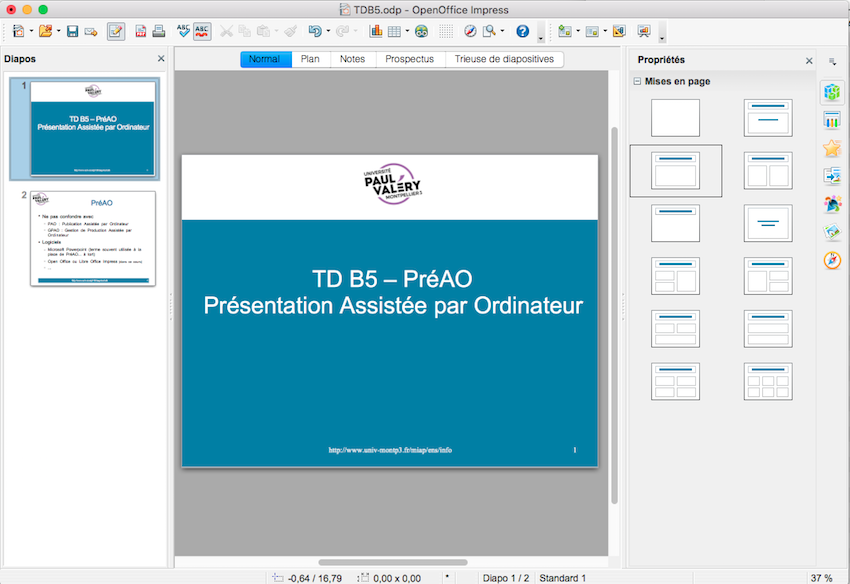Choose the Title Only layout
Viewport: 850px width, 584px height.
point(675,223)
